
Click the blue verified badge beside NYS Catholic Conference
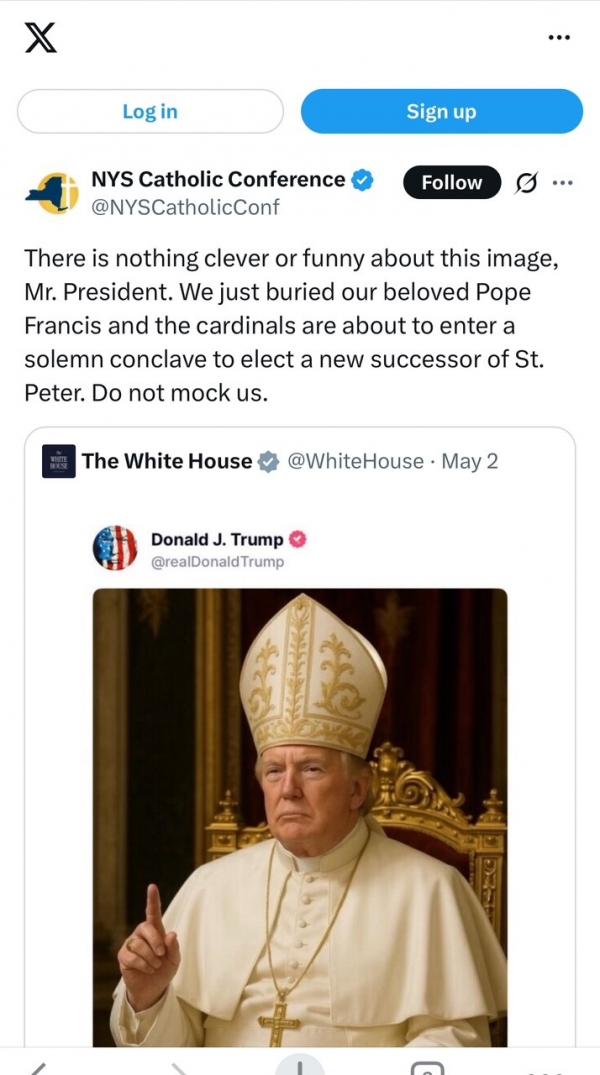362,180
